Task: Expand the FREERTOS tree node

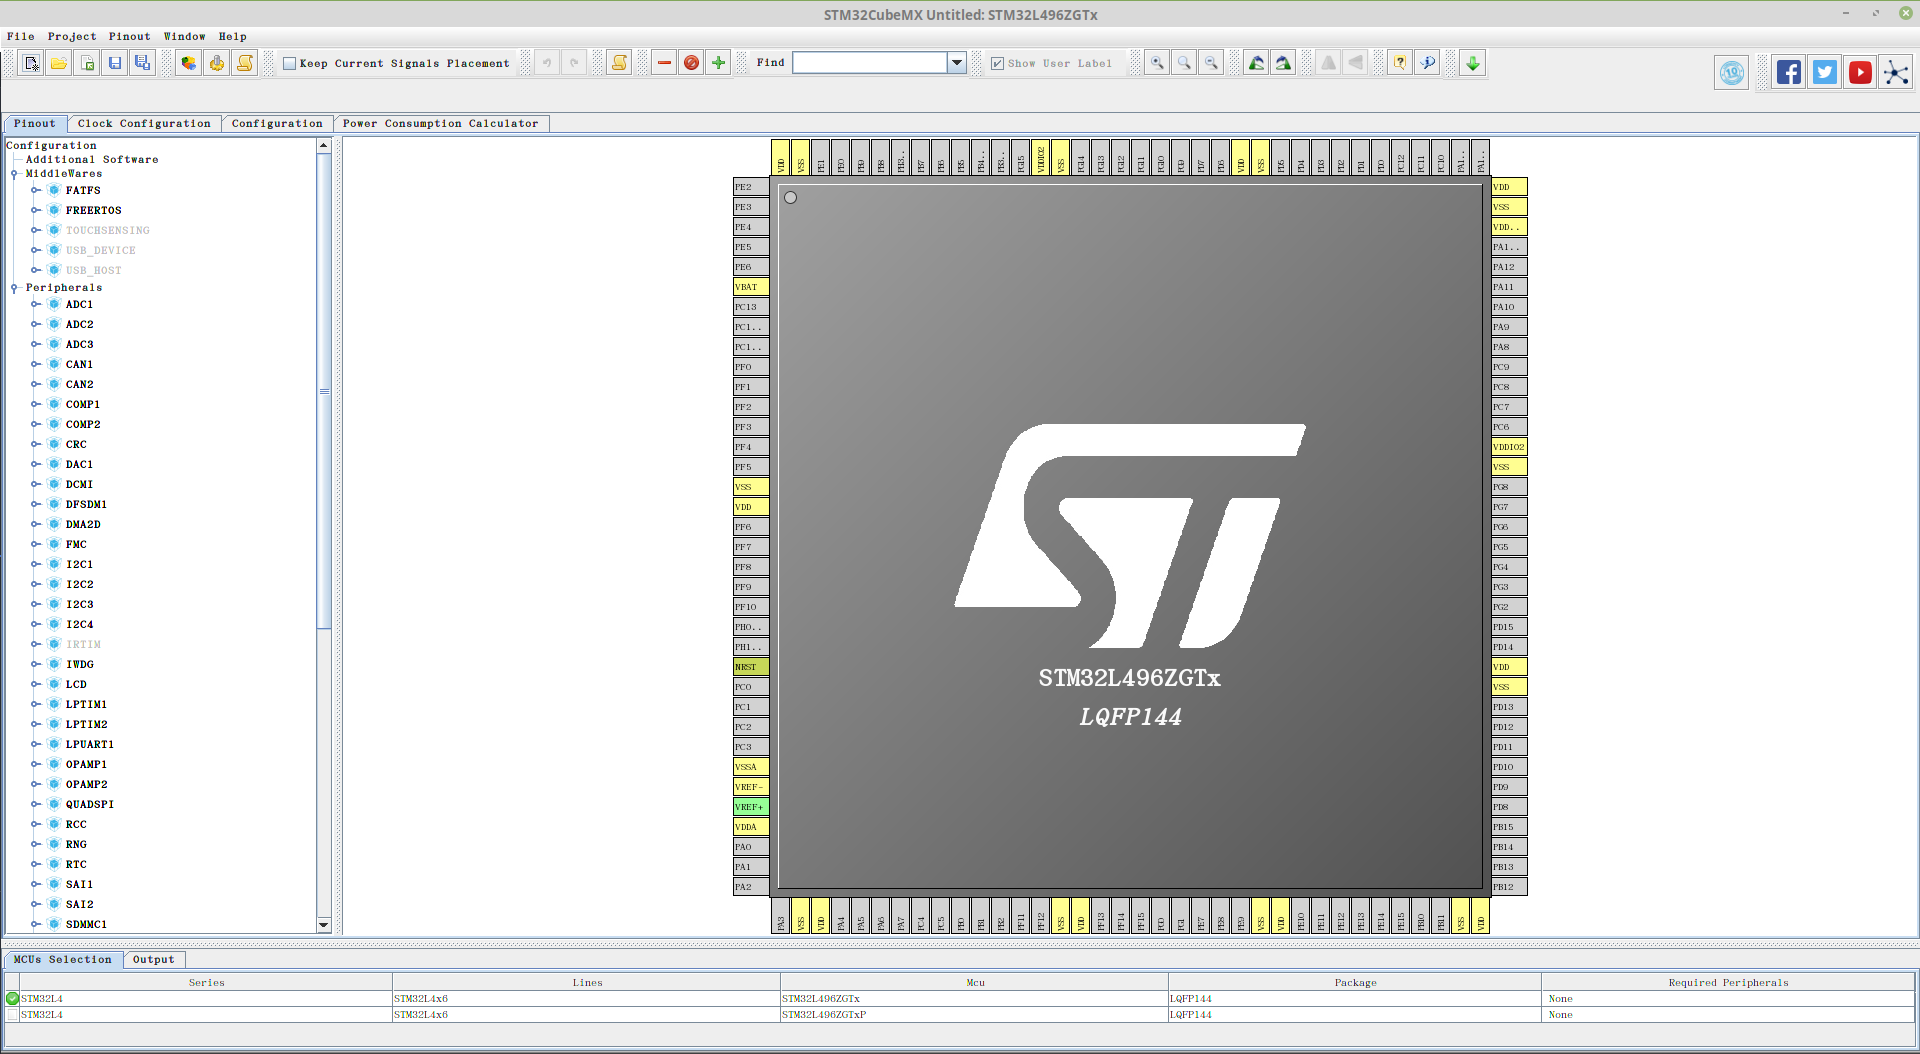Action: point(36,210)
